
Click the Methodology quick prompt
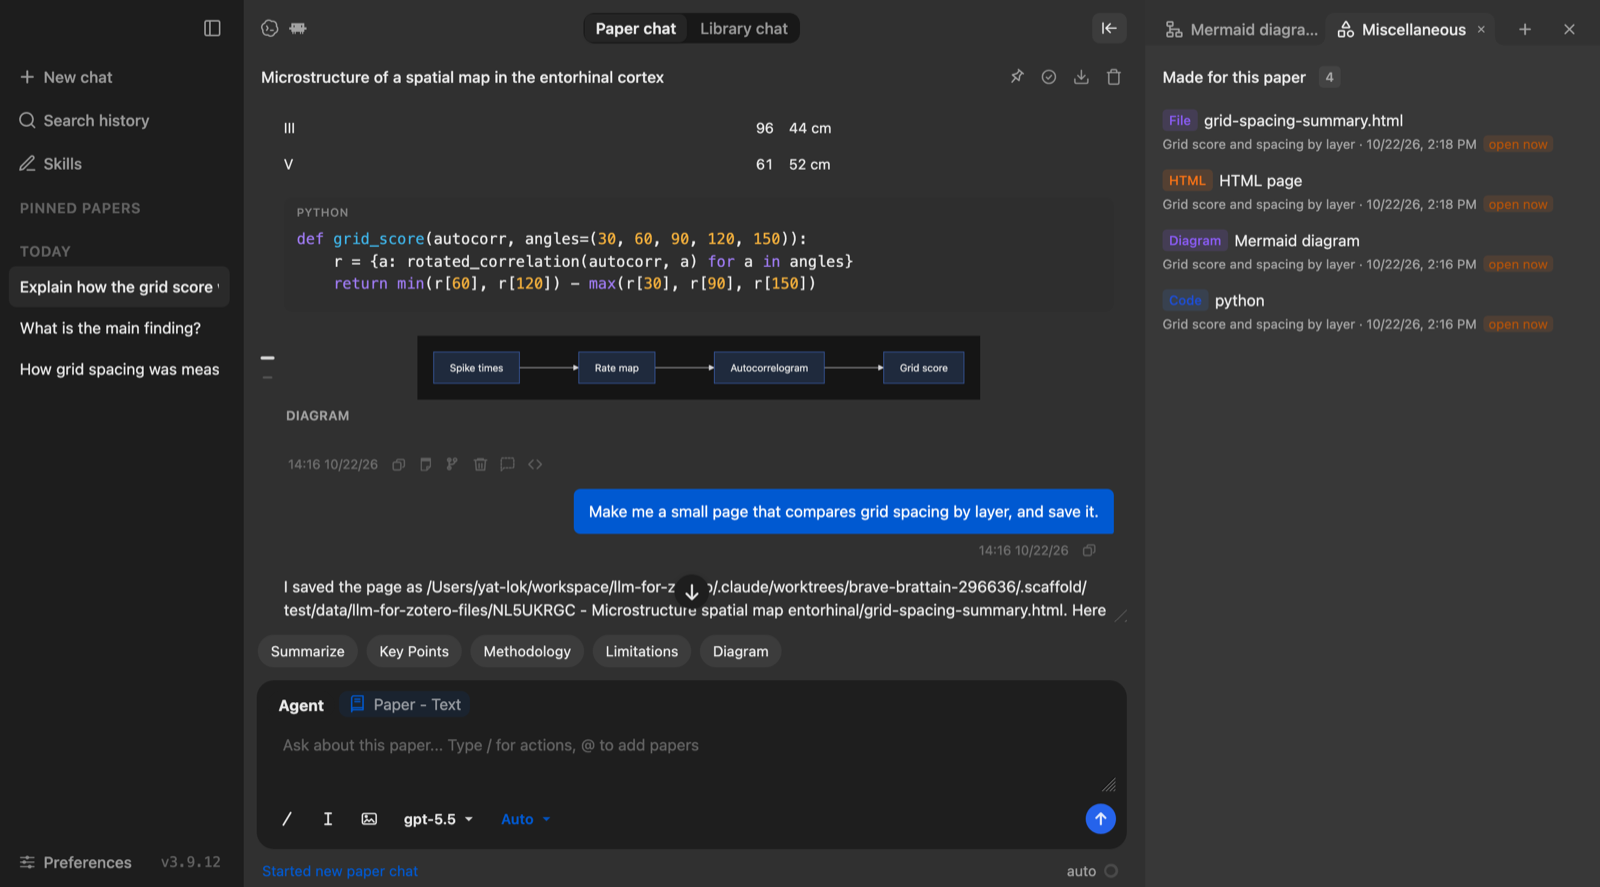point(527,651)
